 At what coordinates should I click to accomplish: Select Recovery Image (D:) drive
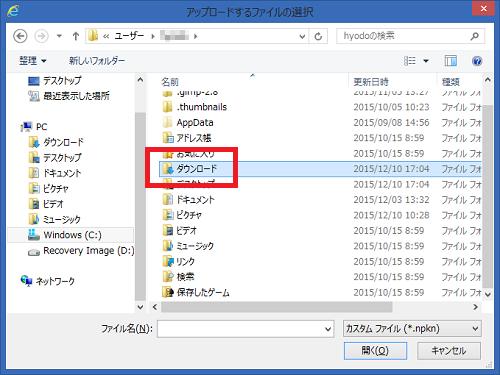click(x=81, y=251)
